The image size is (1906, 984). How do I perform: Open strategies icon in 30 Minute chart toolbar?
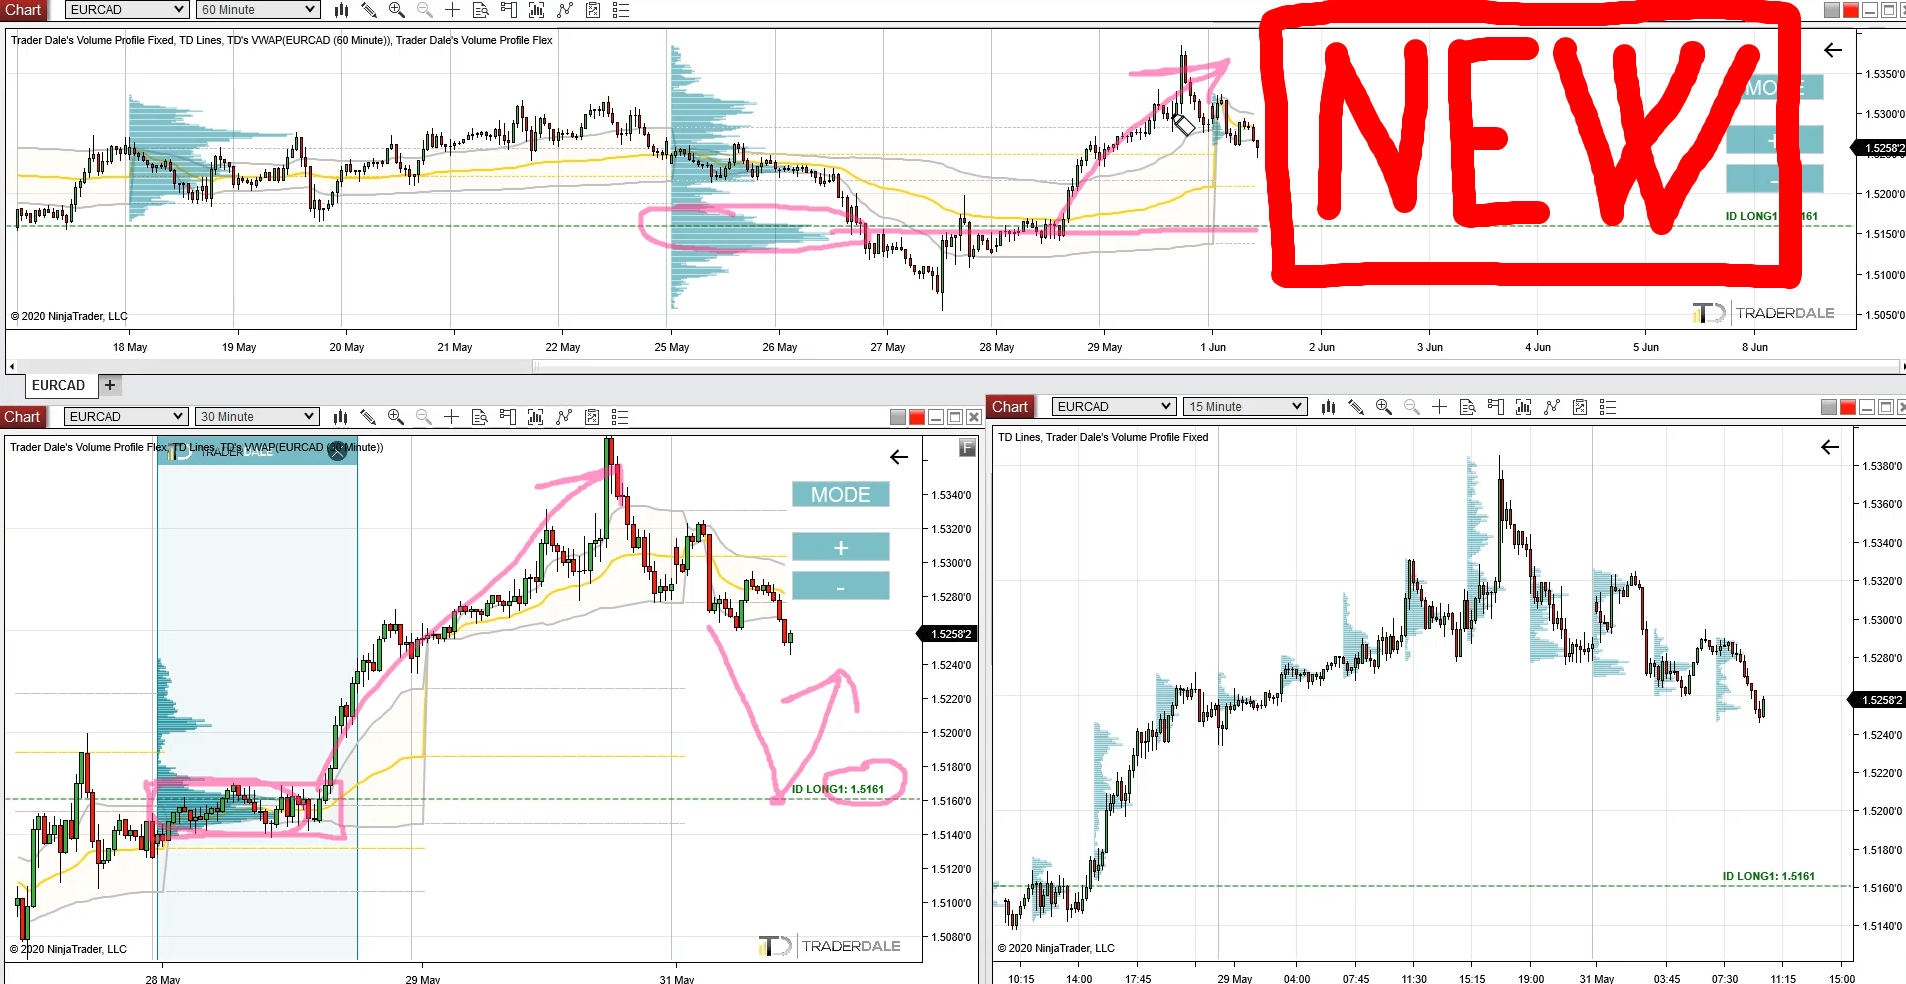coord(564,417)
